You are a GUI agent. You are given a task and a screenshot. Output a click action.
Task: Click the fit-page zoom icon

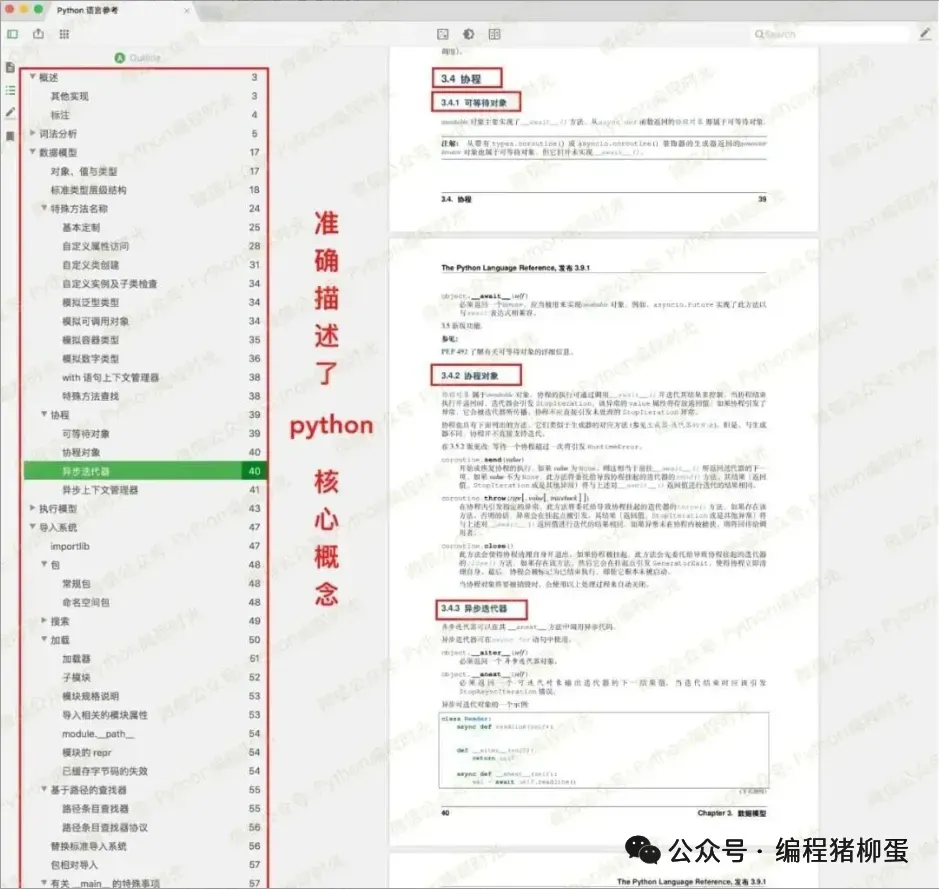point(443,34)
